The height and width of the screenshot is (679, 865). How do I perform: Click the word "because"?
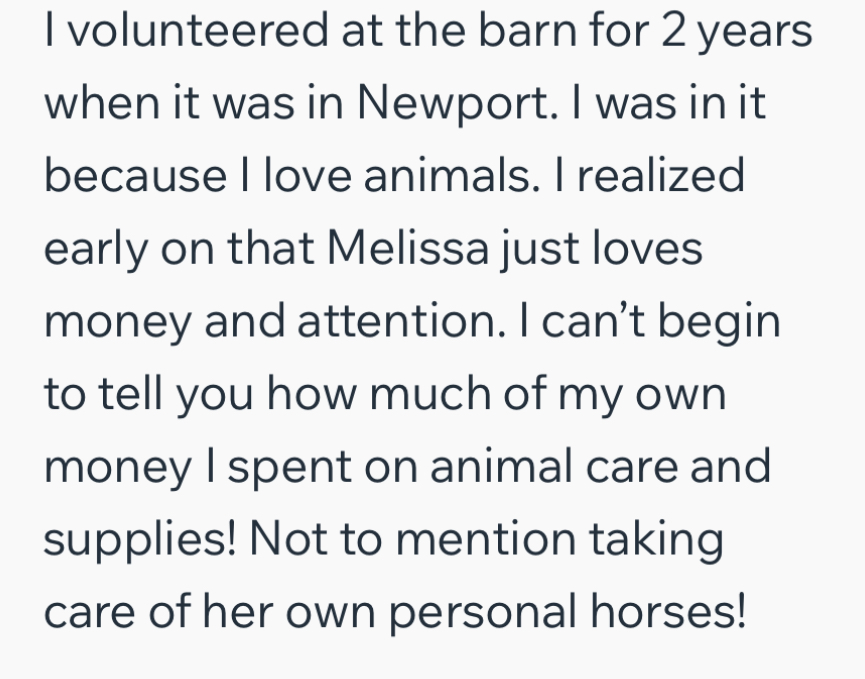121,176
